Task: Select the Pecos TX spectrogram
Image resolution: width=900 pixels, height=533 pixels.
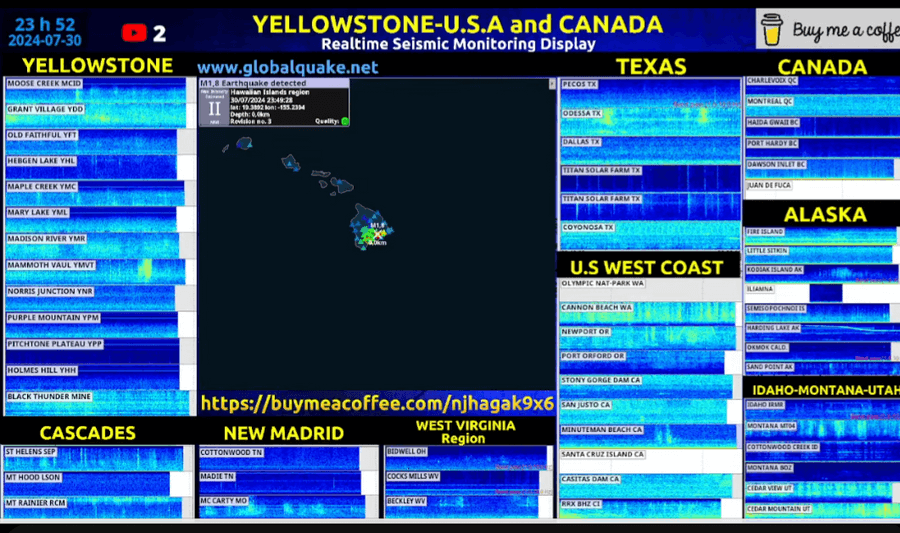Action: (650, 93)
